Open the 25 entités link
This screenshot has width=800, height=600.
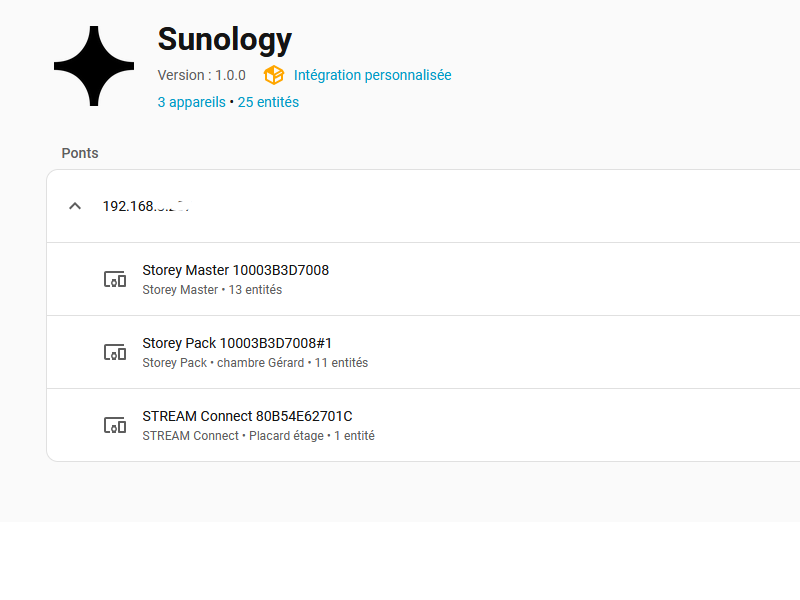coord(268,102)
